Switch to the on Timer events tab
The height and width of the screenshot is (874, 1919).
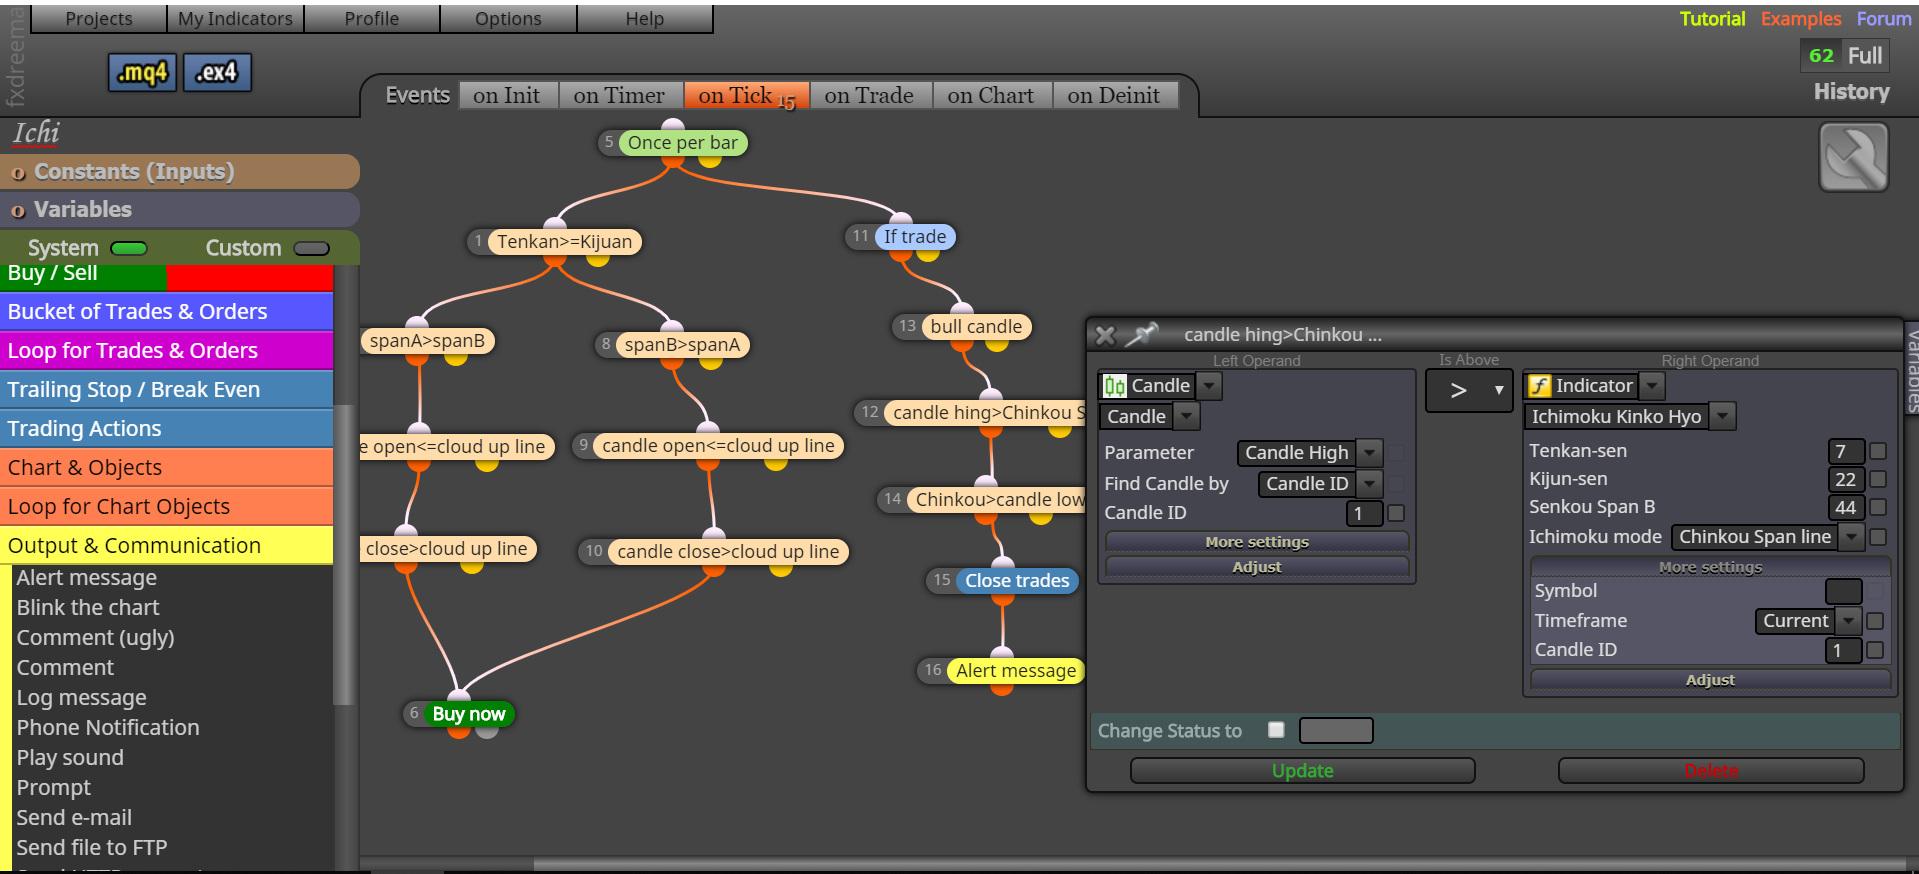620,95
